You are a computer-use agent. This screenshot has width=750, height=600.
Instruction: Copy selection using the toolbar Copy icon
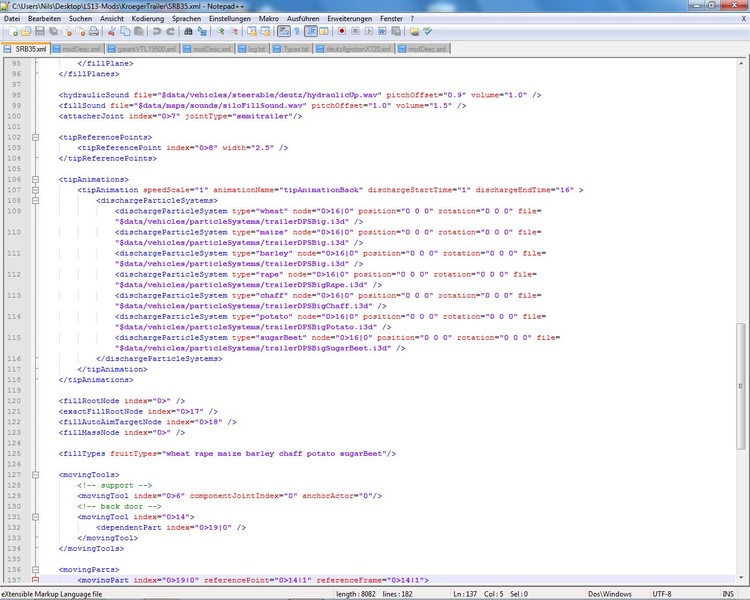click(125, 32)
